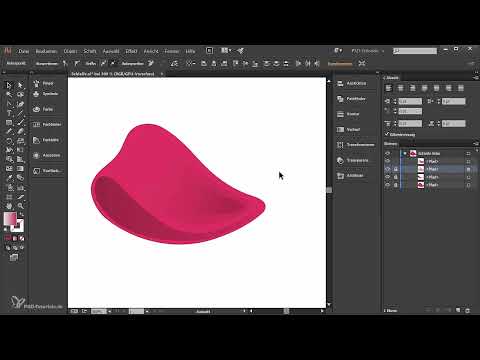Select the Selection (black arrow) tool
Screen dimensions: 480x360
point(9,85)
